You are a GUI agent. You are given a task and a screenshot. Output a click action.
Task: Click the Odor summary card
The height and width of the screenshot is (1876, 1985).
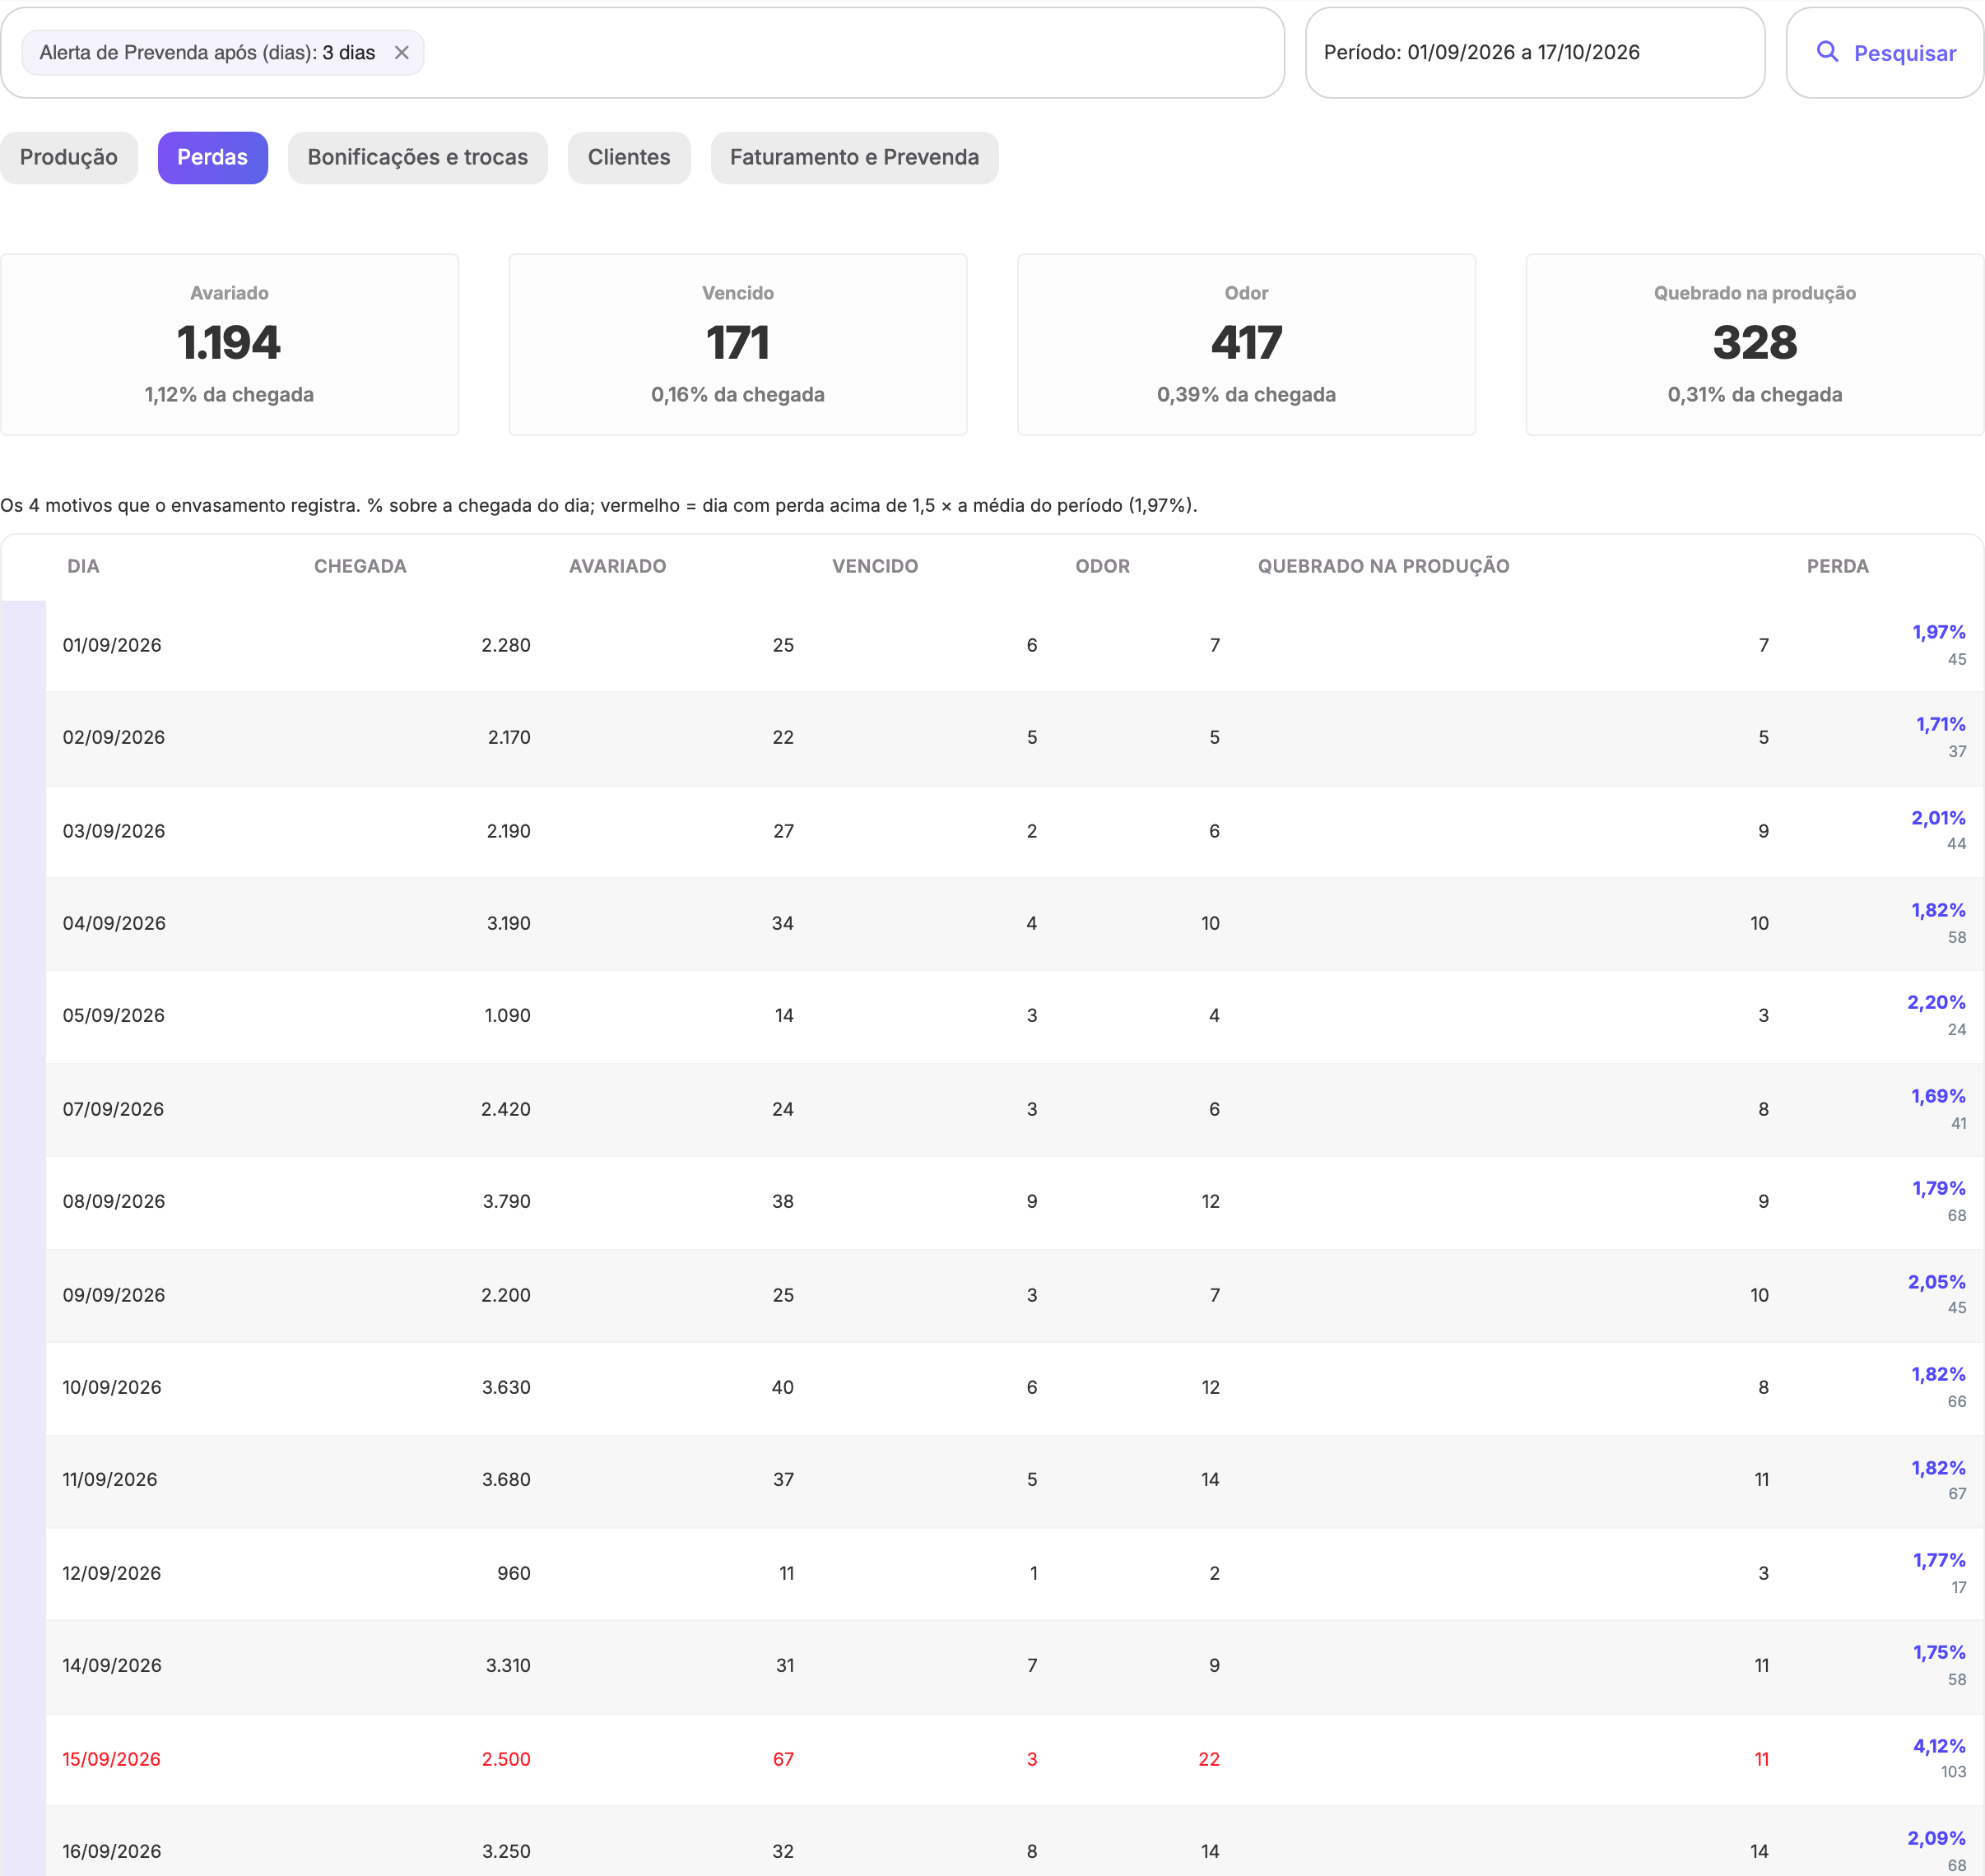[x=1246, y=344]
